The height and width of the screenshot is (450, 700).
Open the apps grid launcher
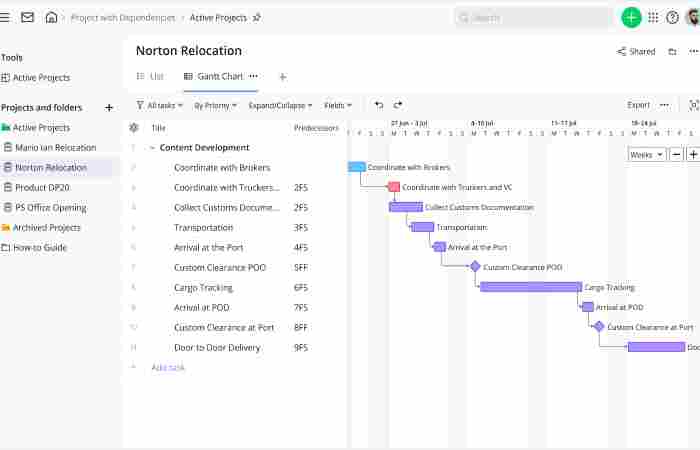click(x=653, y=17)
